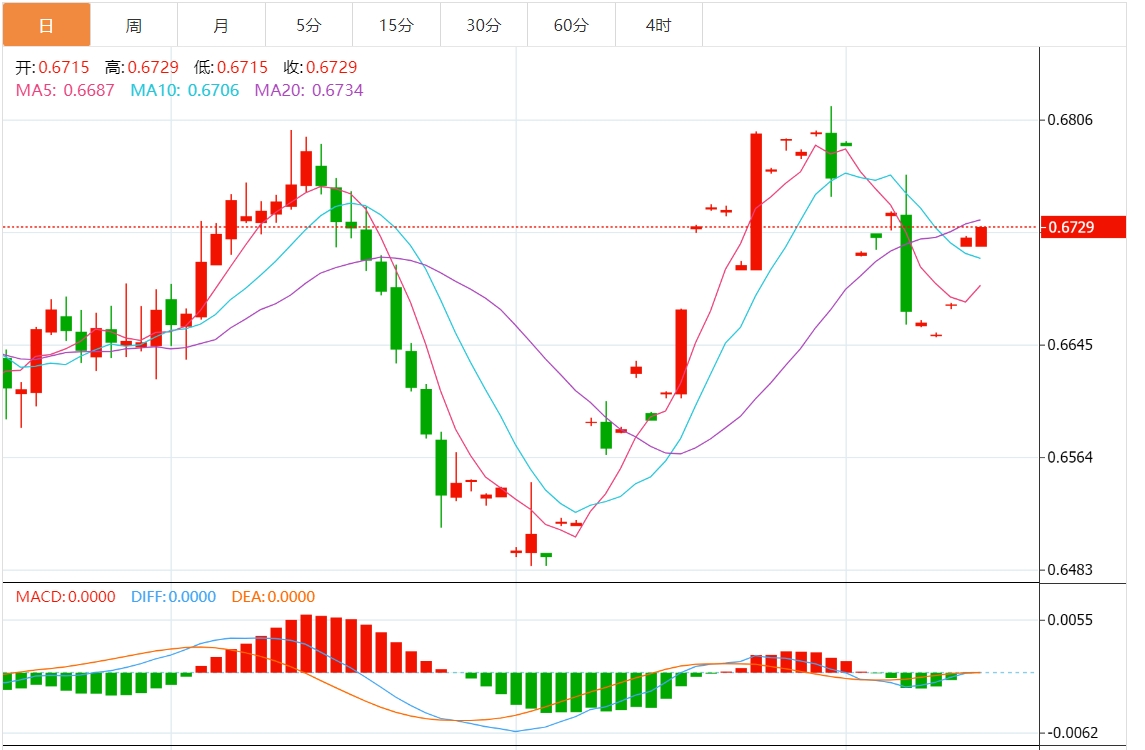
Task: Click the DEA:0.0000 label
Action: point(273,597)
